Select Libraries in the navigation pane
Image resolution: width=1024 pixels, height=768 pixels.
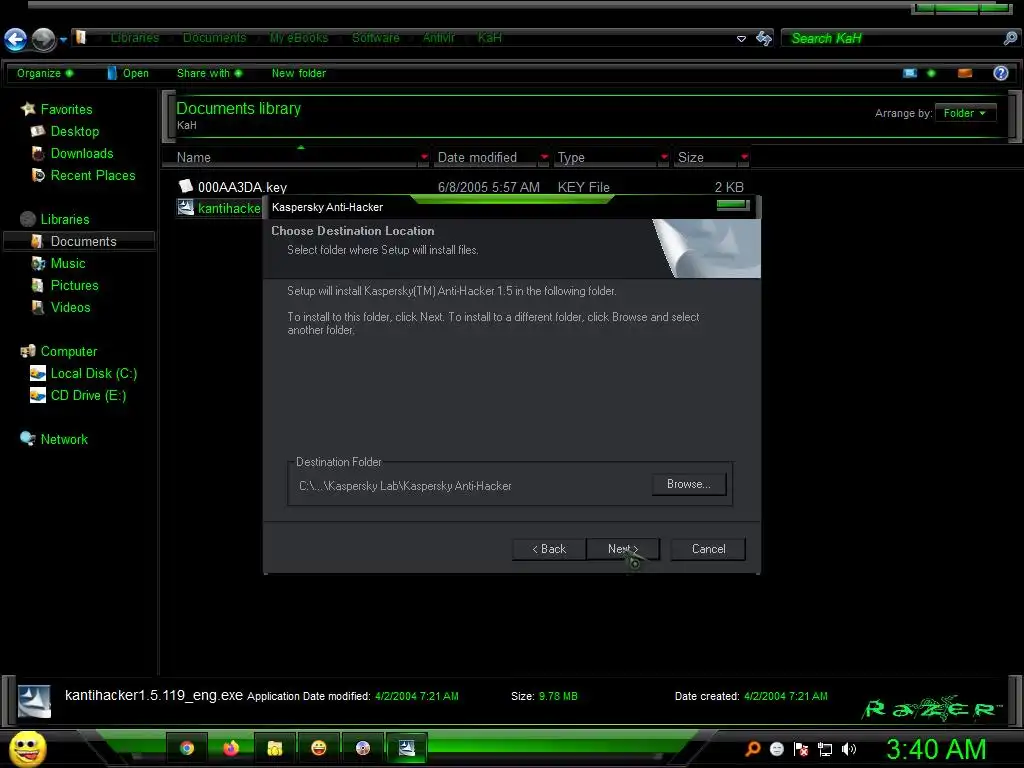[x=55, y=219]
